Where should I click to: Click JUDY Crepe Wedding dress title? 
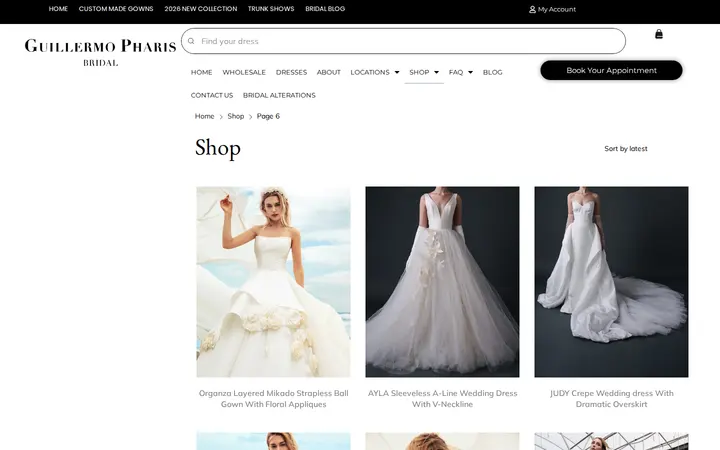pyautogui.click(x=611, y=399)
